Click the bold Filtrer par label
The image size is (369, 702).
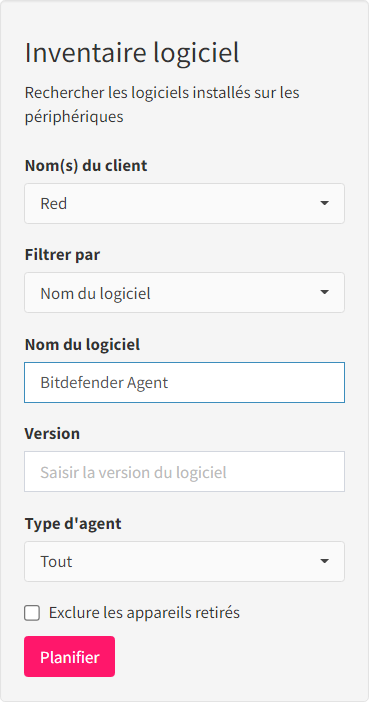(x=62, y=255)
